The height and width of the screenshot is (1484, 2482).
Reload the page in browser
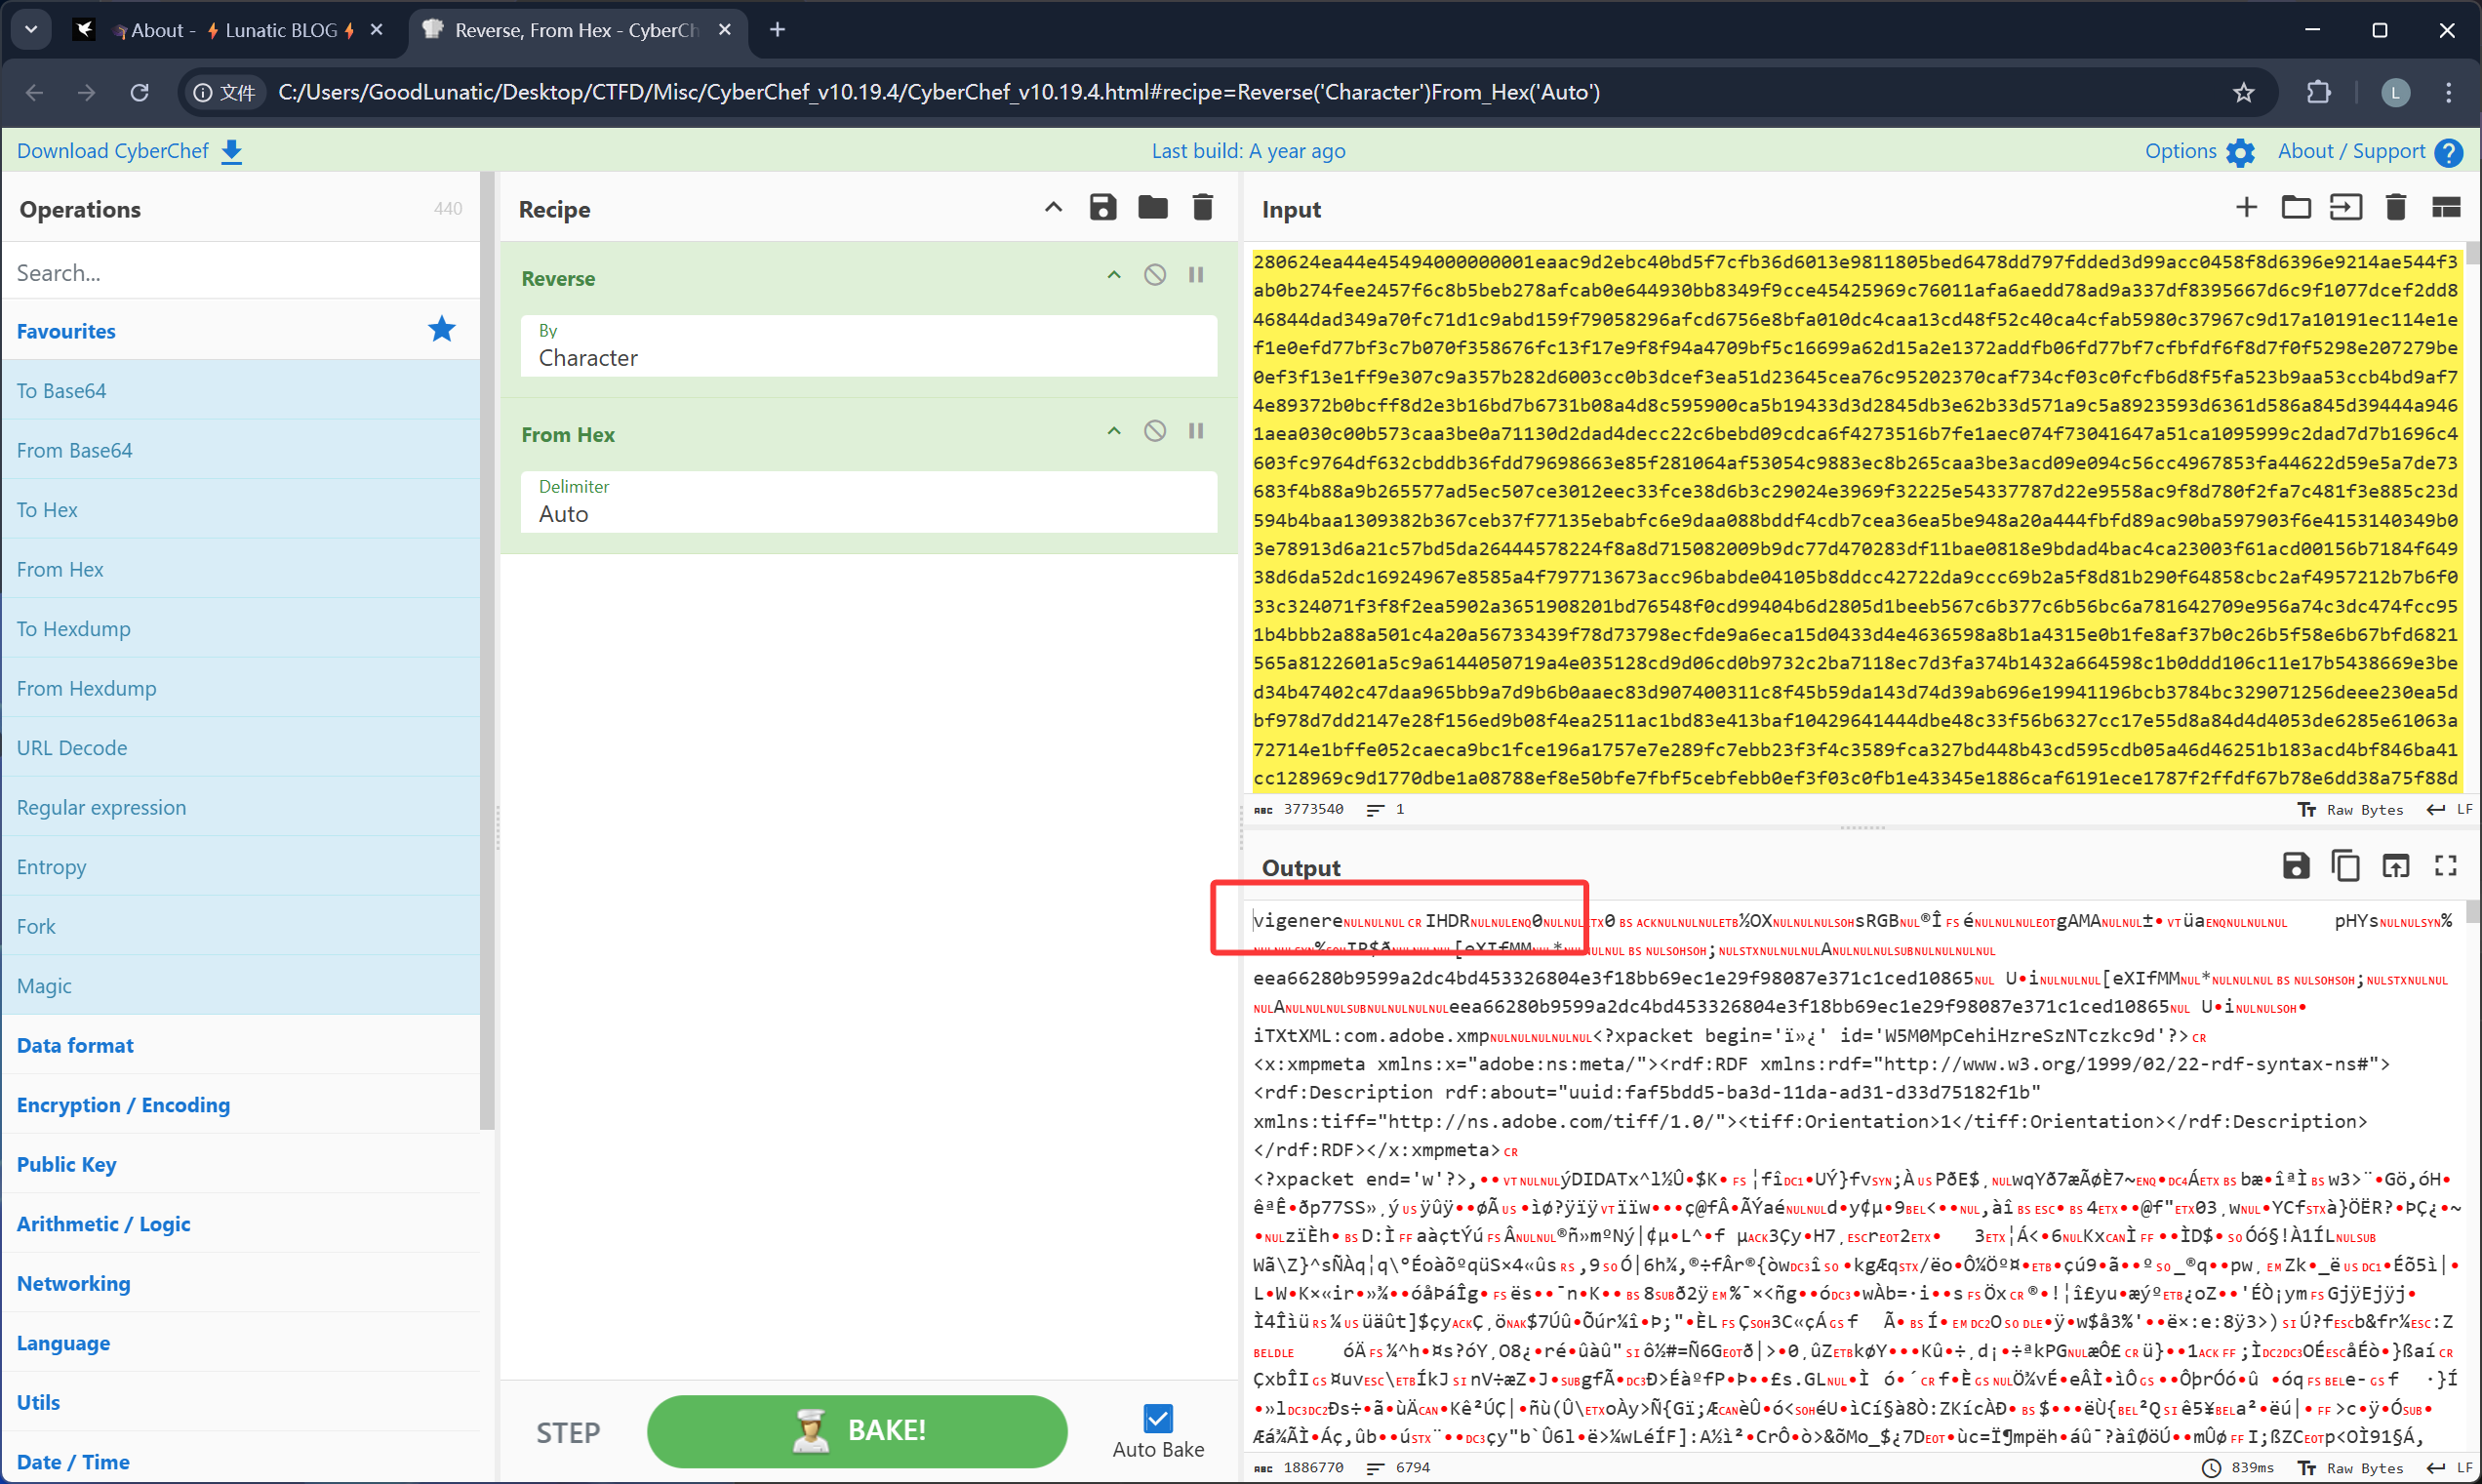click(139, 92)
